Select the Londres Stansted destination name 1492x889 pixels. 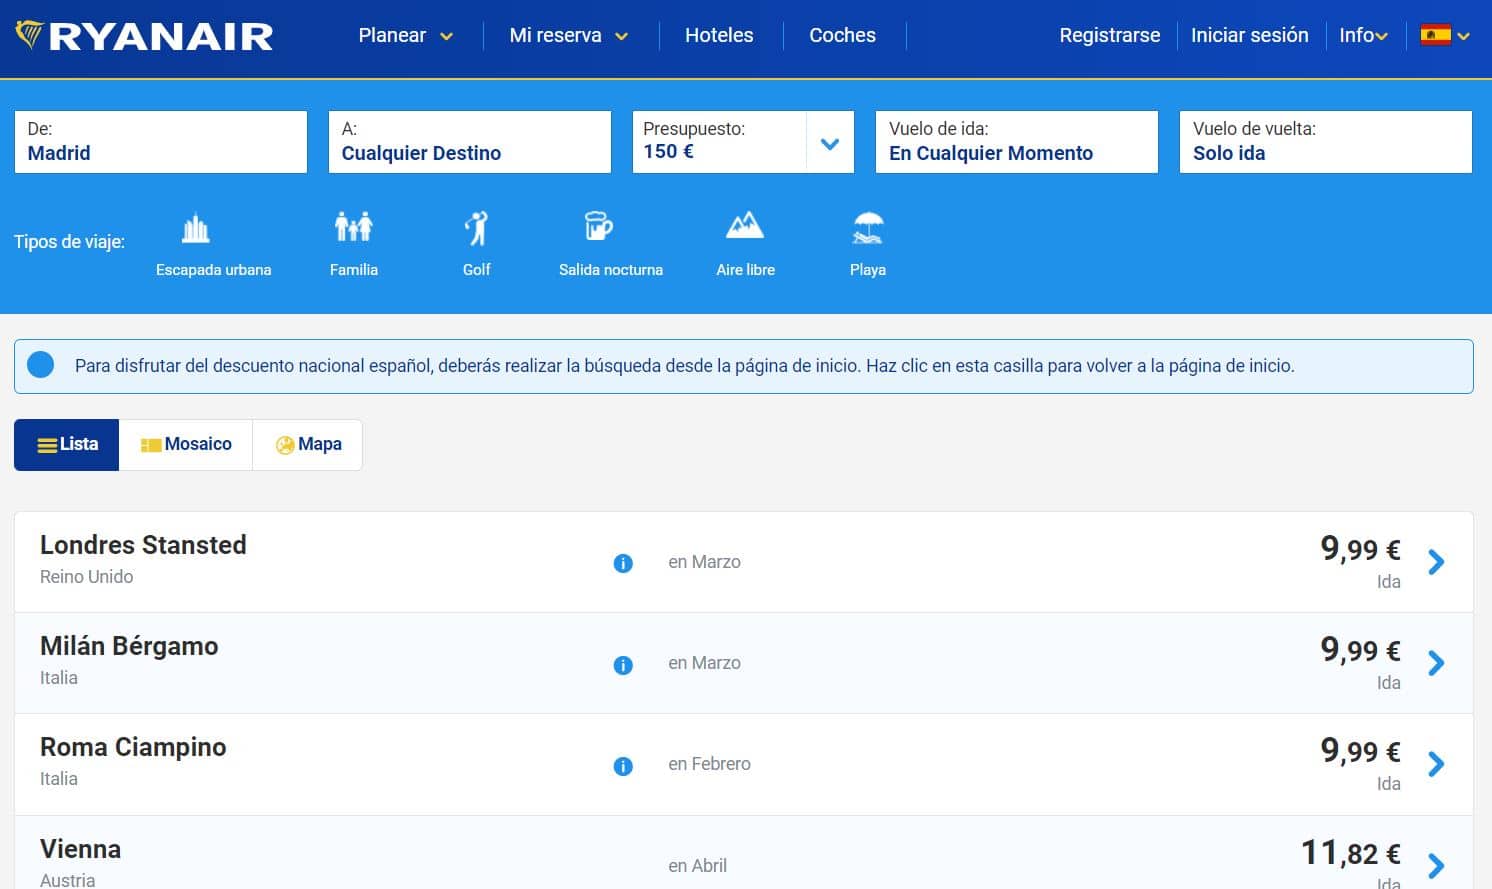click(143, 545)
